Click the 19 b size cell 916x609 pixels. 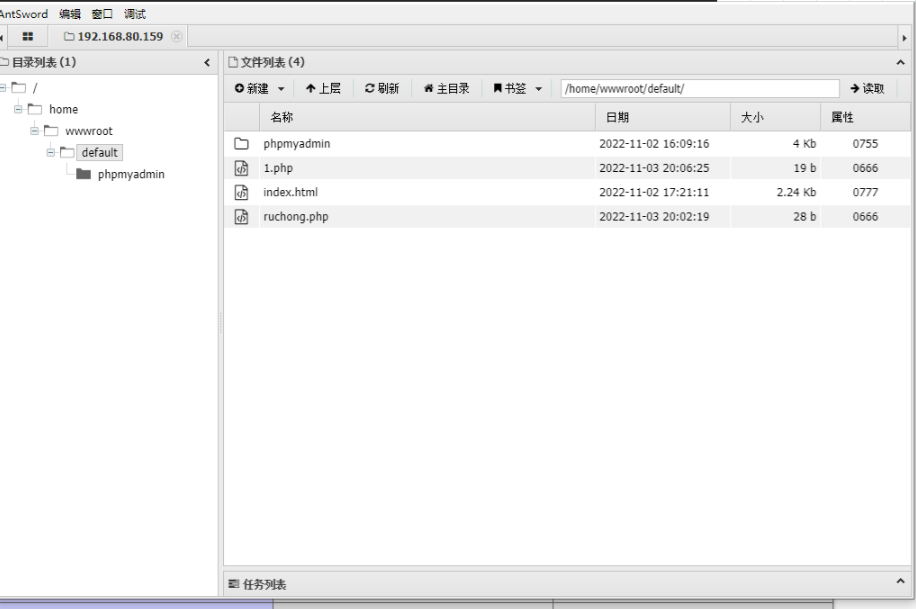804,168
